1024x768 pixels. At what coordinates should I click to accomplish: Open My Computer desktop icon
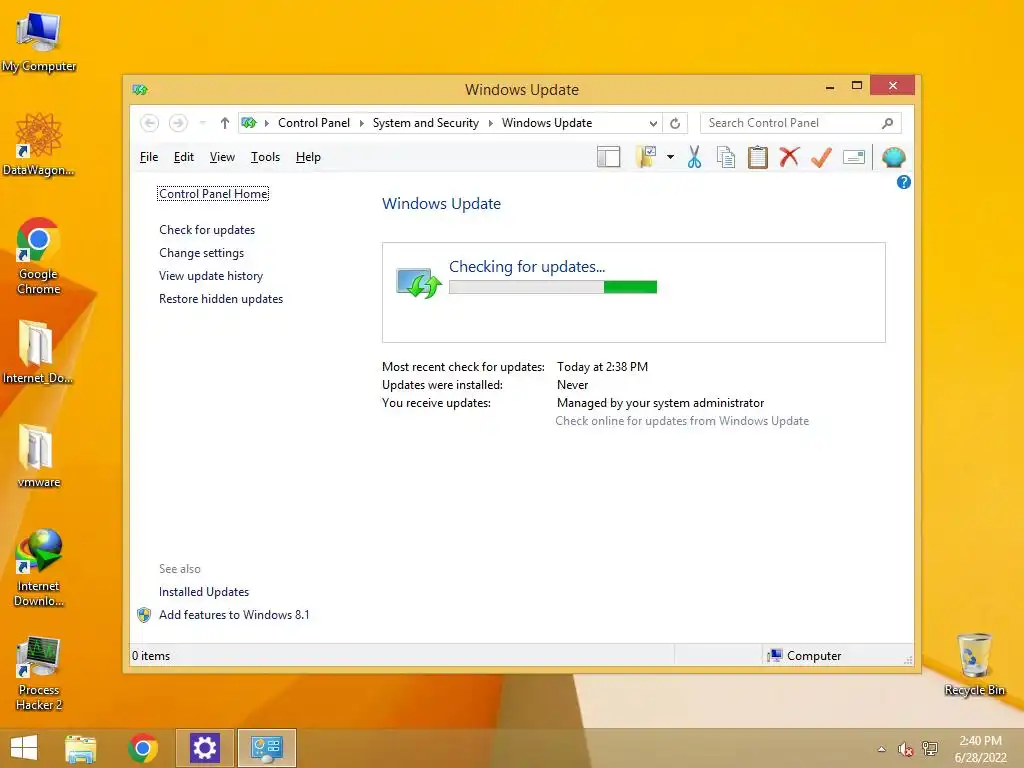click(39, 42)
